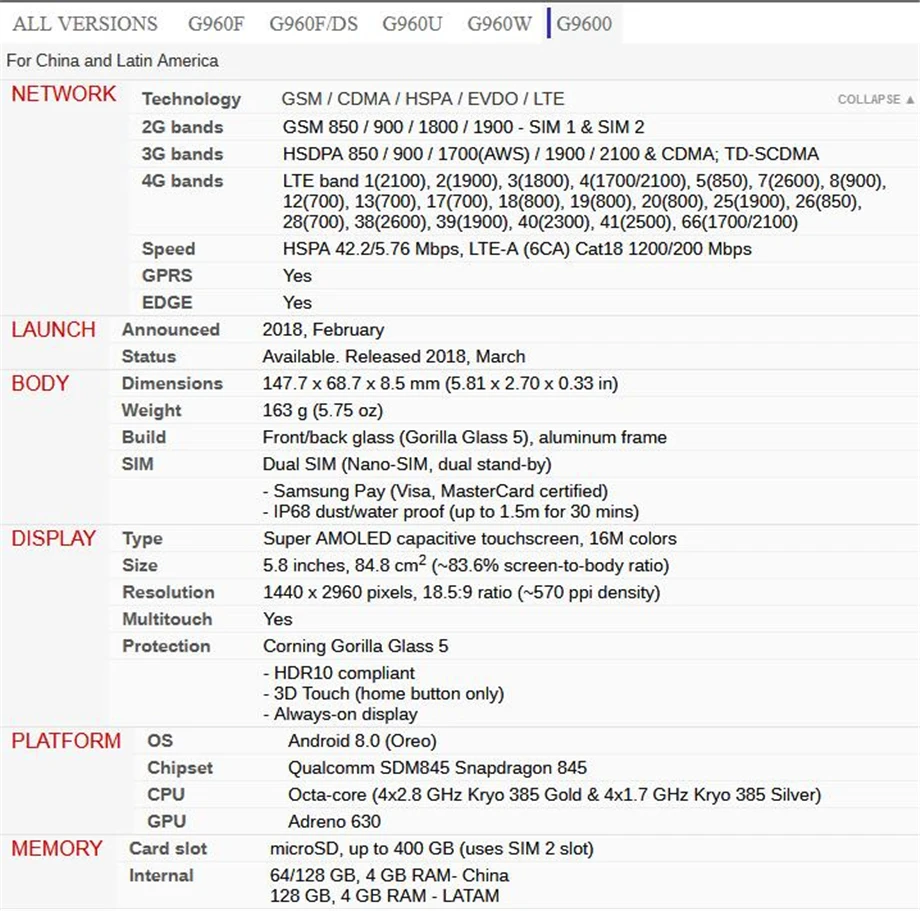Click the Always-on display line
The image size is (920, 911).
point(340,714)
